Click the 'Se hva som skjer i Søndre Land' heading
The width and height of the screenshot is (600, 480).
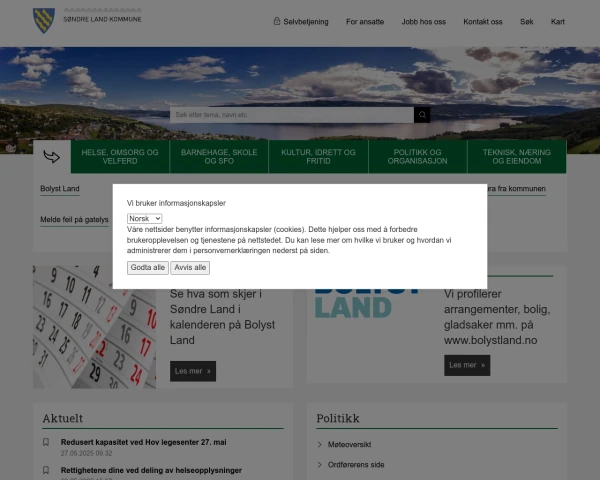(222, 317)
